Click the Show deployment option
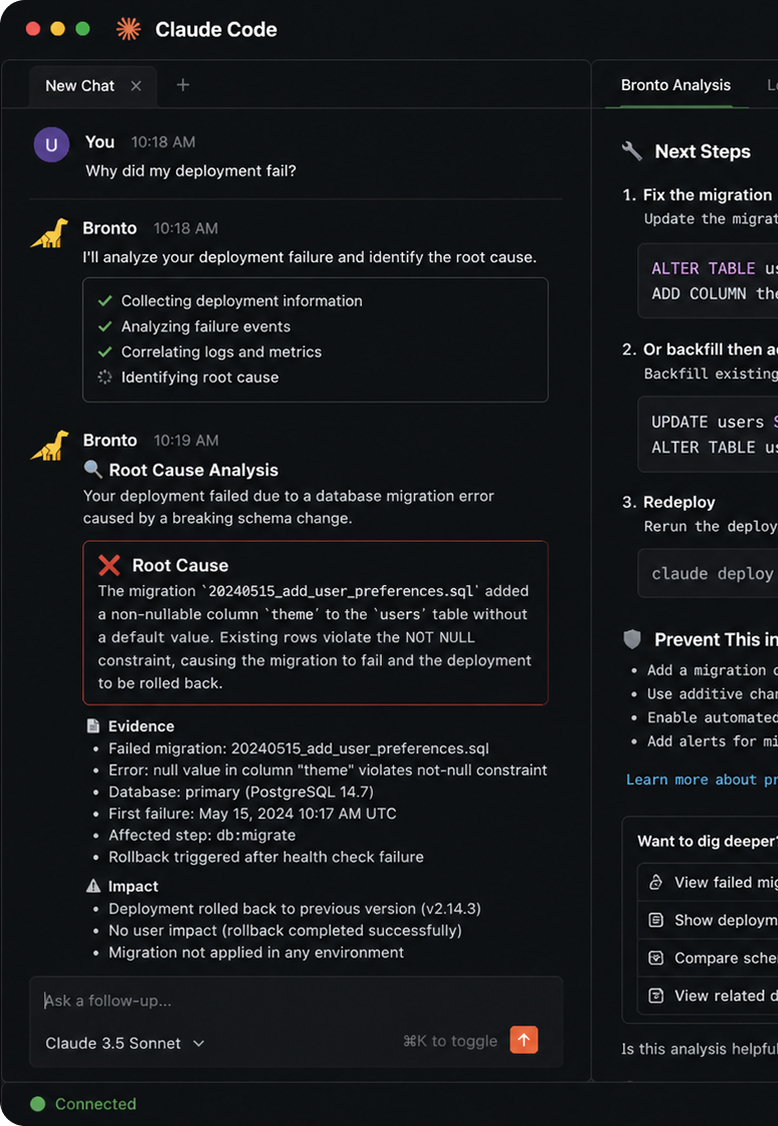The width and height of the screenshot is (778, 1126). [x=708, y=920]
